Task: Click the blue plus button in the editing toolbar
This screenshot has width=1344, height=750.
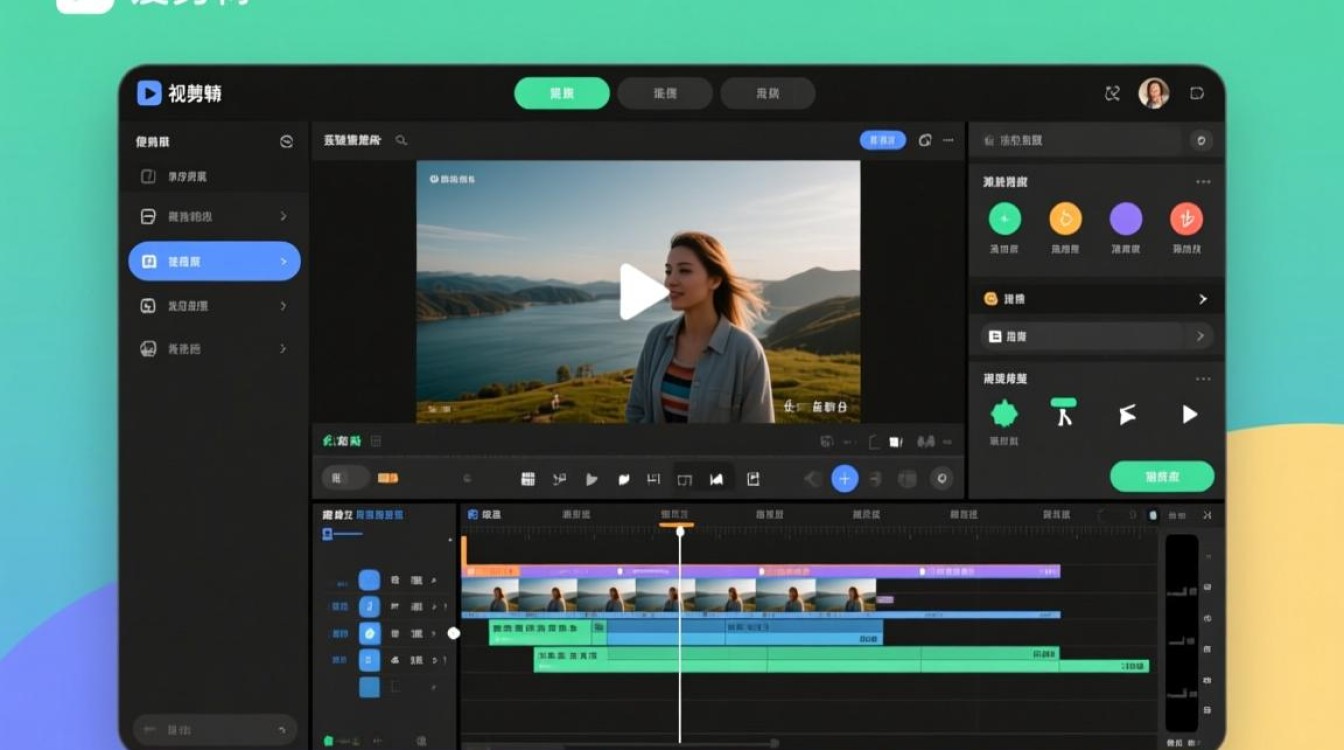Action: click(845, 479)
